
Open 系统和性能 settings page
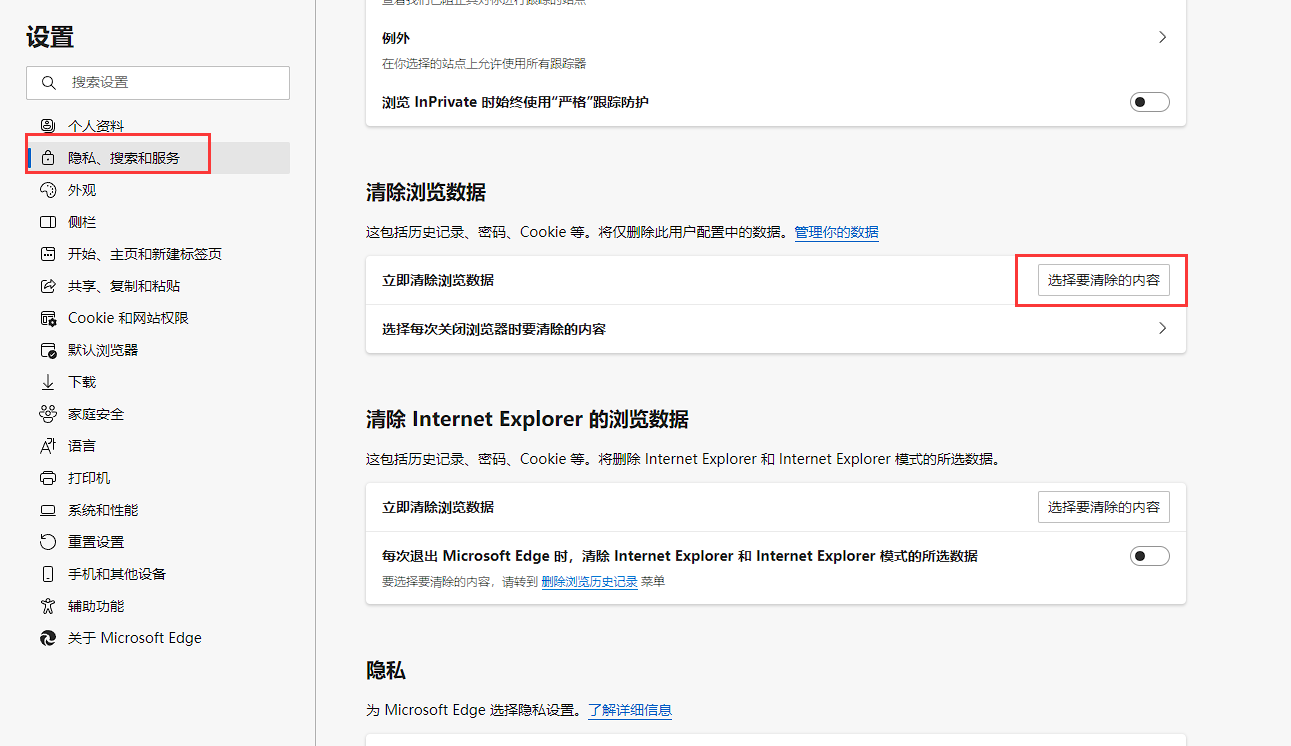tap(158, 510)
